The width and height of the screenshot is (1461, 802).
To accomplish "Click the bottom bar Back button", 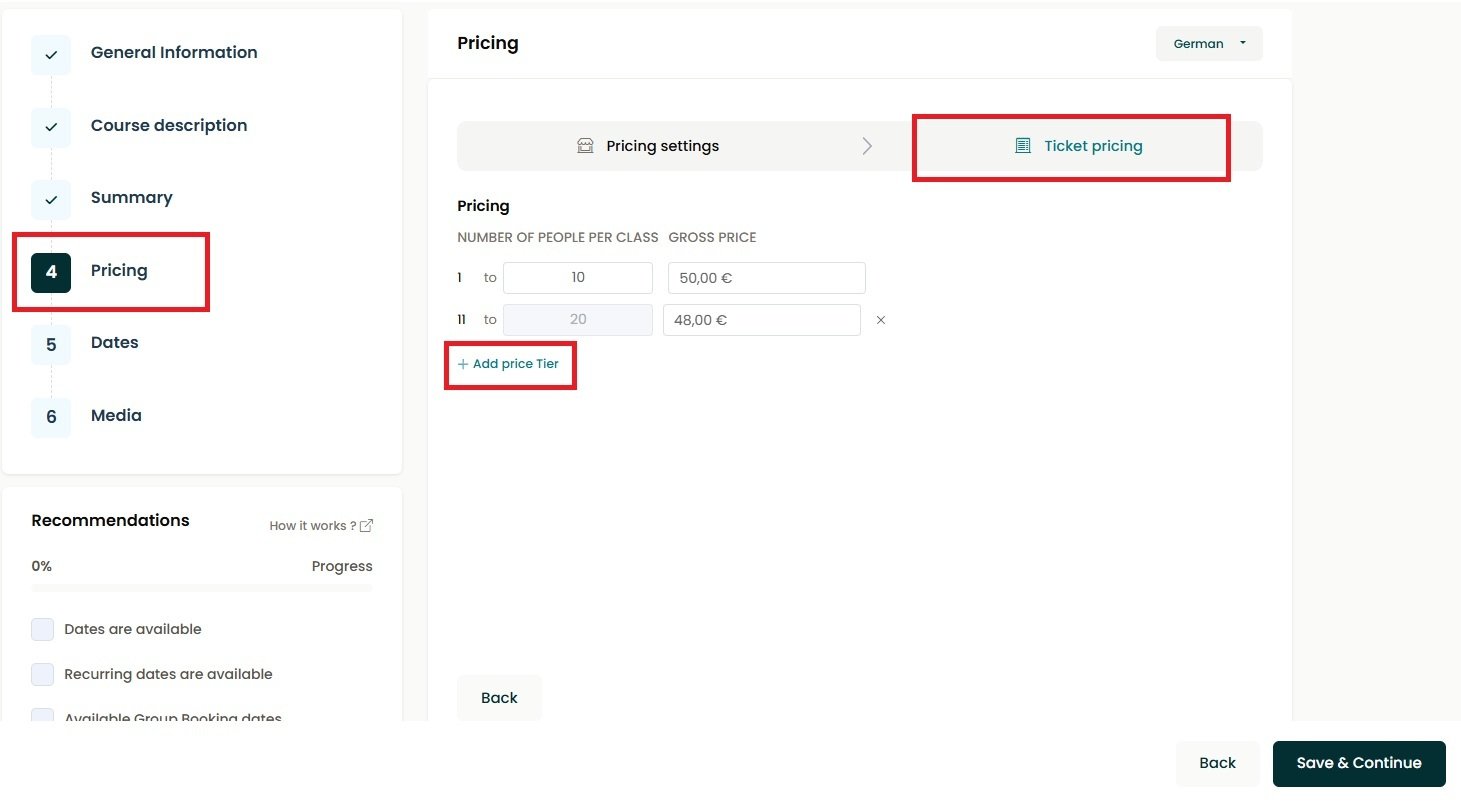I will [1217, 763].
